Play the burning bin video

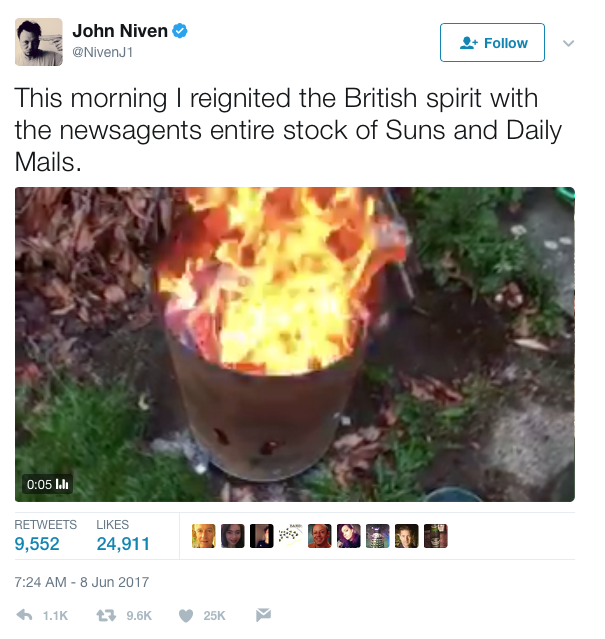[x=295, y=344]
